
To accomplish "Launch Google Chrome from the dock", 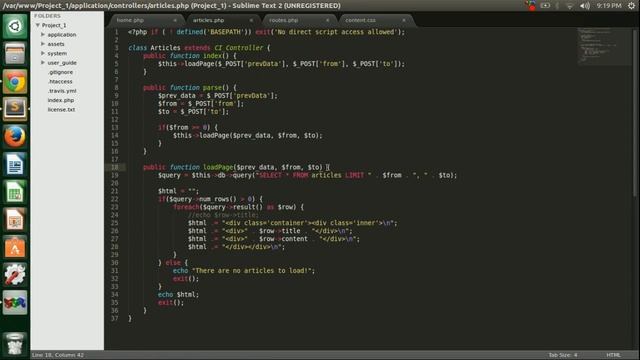I will [x=15, y=82].
